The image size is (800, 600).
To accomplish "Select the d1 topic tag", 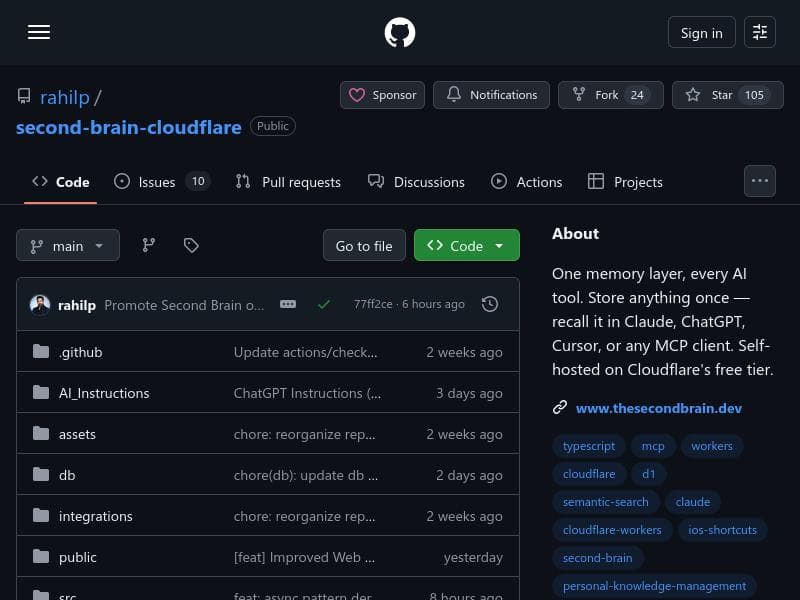I will [648, 474].
